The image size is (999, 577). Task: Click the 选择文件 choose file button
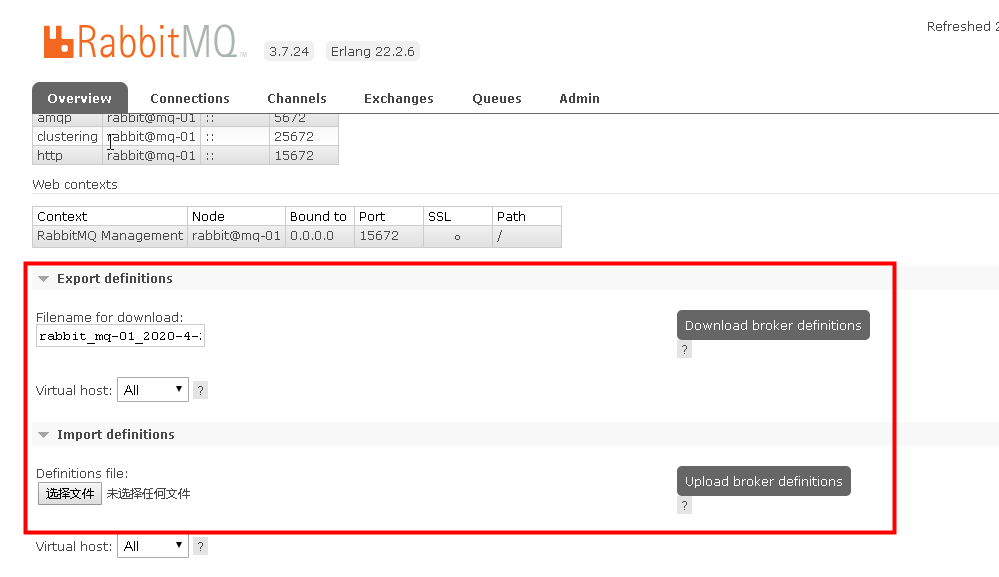(69, 494)
